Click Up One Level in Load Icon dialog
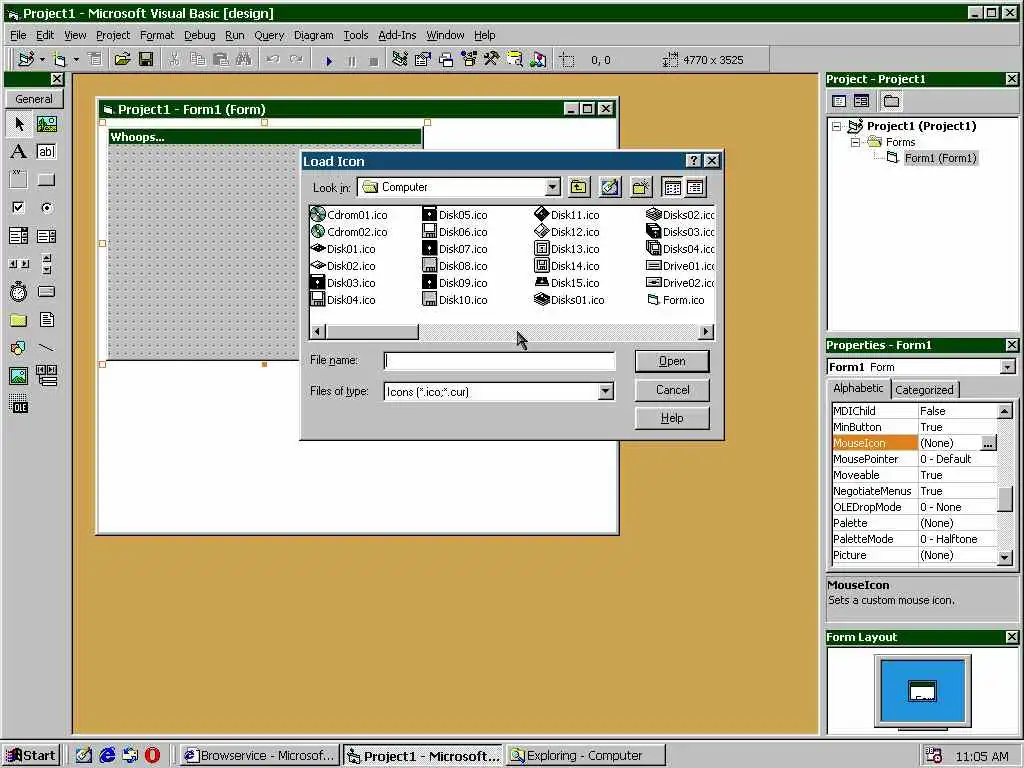The height and width of the screenshot is (768, 1024). coord(578,187)
